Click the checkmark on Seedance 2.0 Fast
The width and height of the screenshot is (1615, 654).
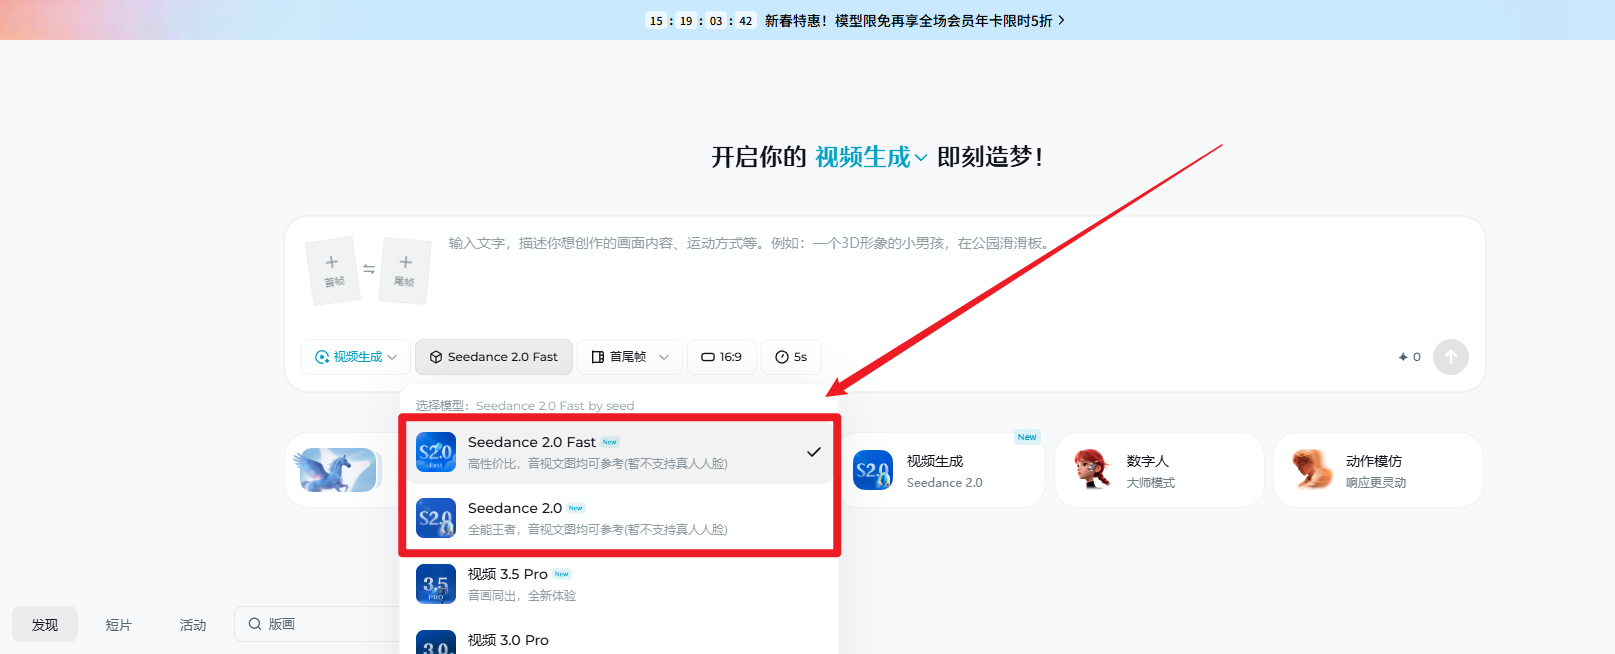pos(814,452)
